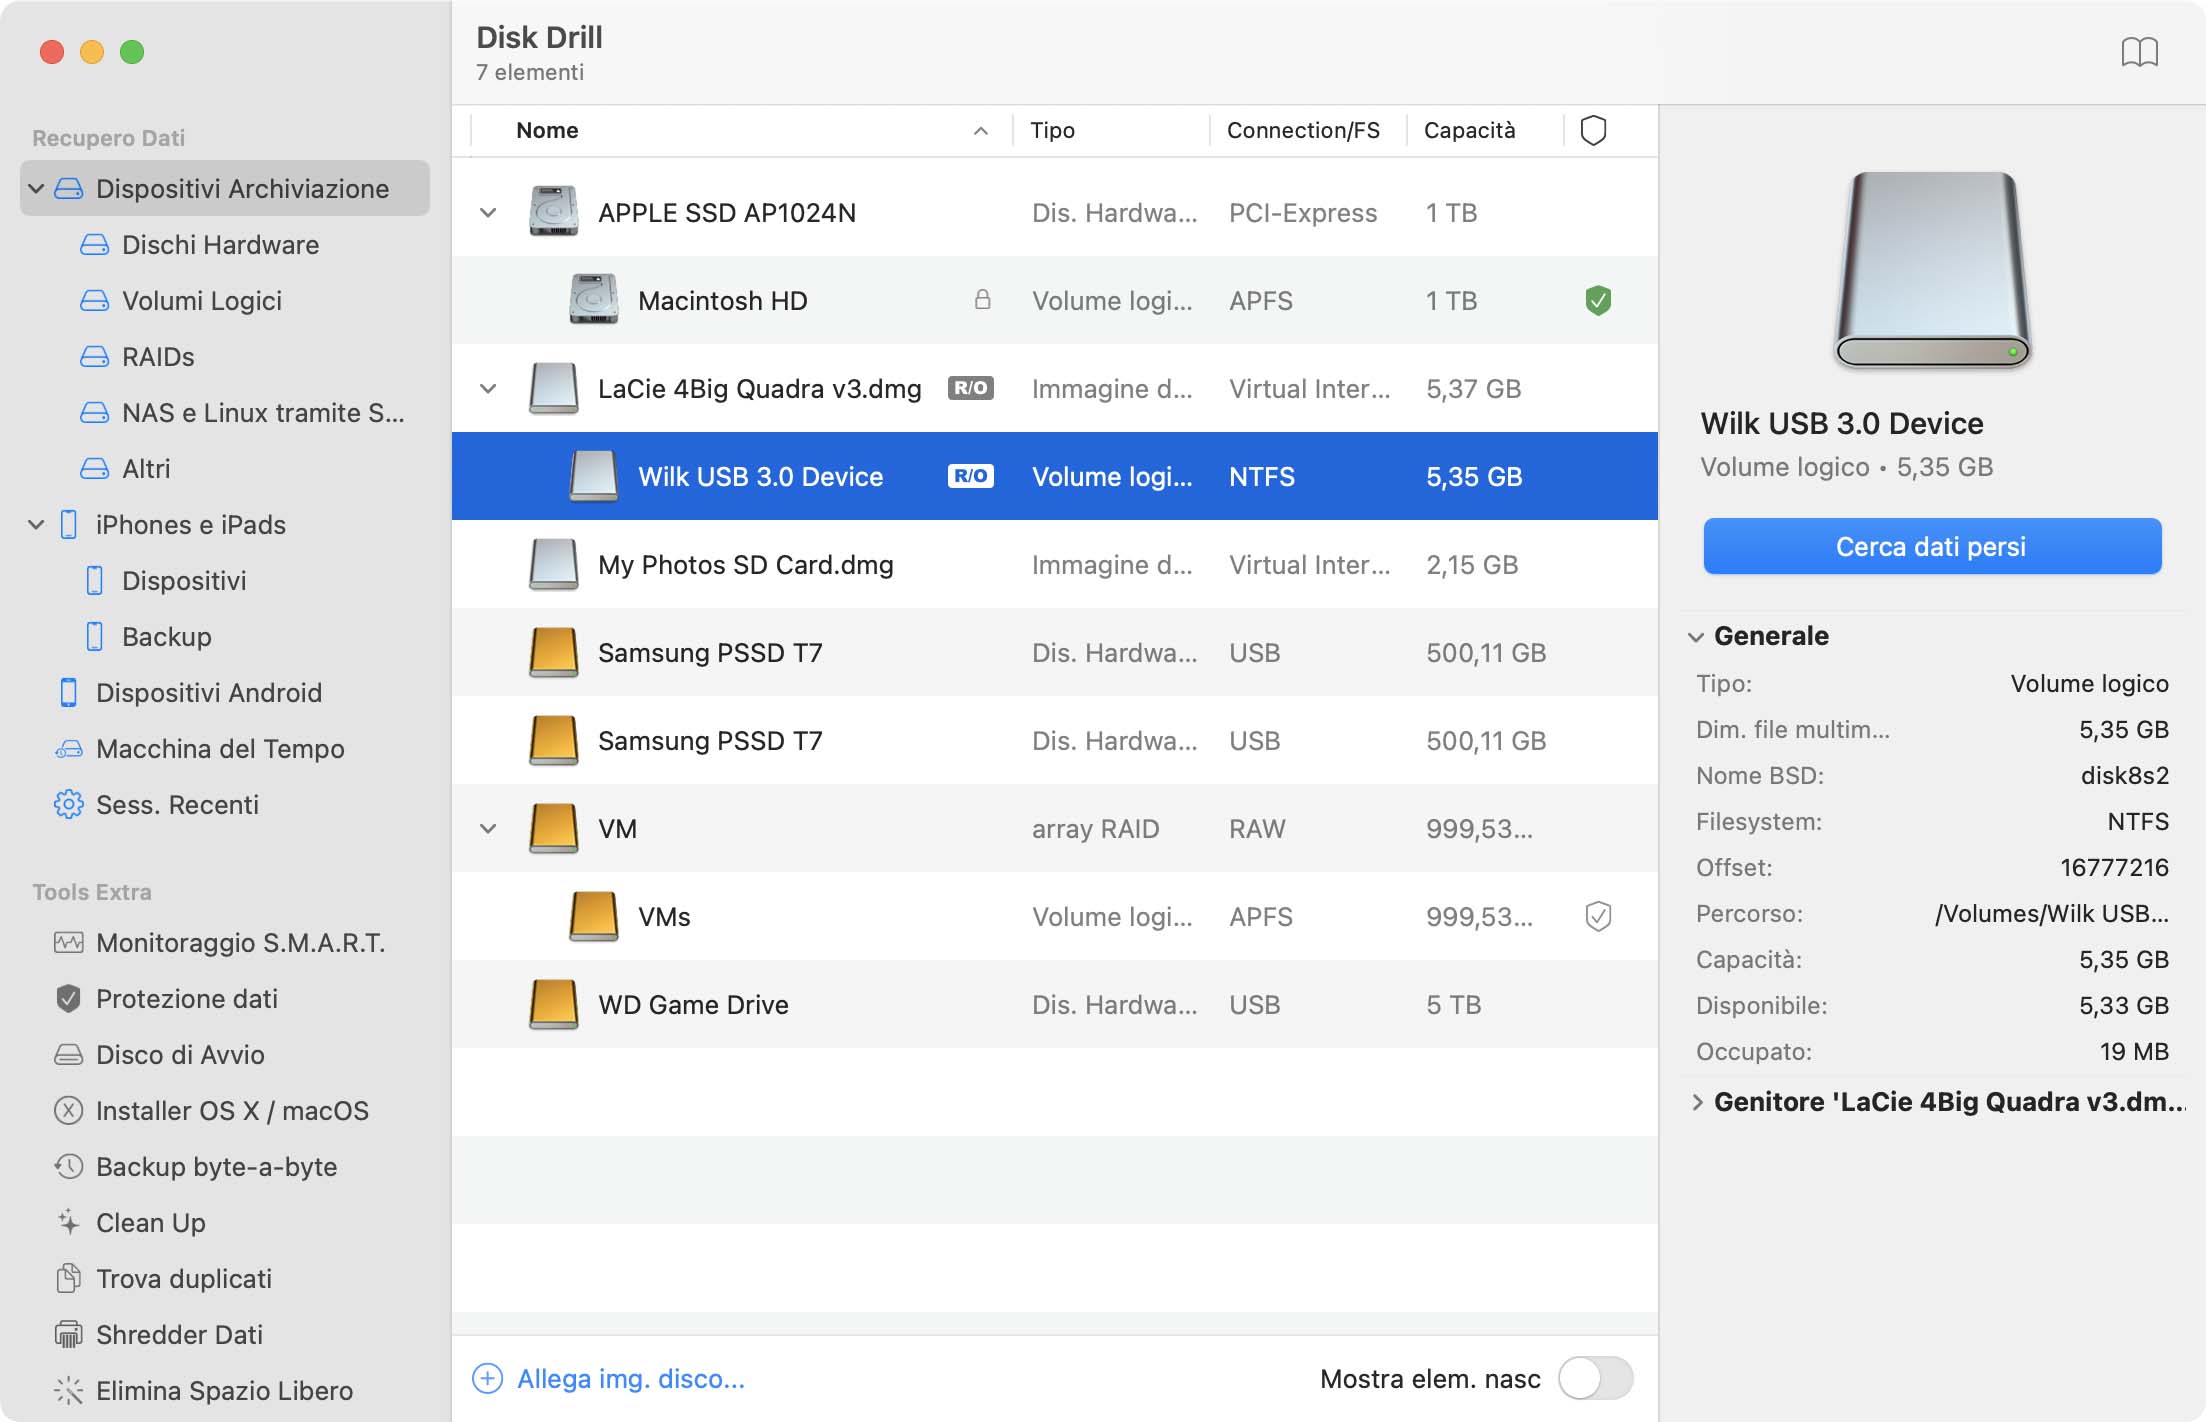Image resolution: width=2206 pixels, height=1422 pixels.
Task: Click Volumi Logici sidebar icon
Action: click(x=94, y=301)
